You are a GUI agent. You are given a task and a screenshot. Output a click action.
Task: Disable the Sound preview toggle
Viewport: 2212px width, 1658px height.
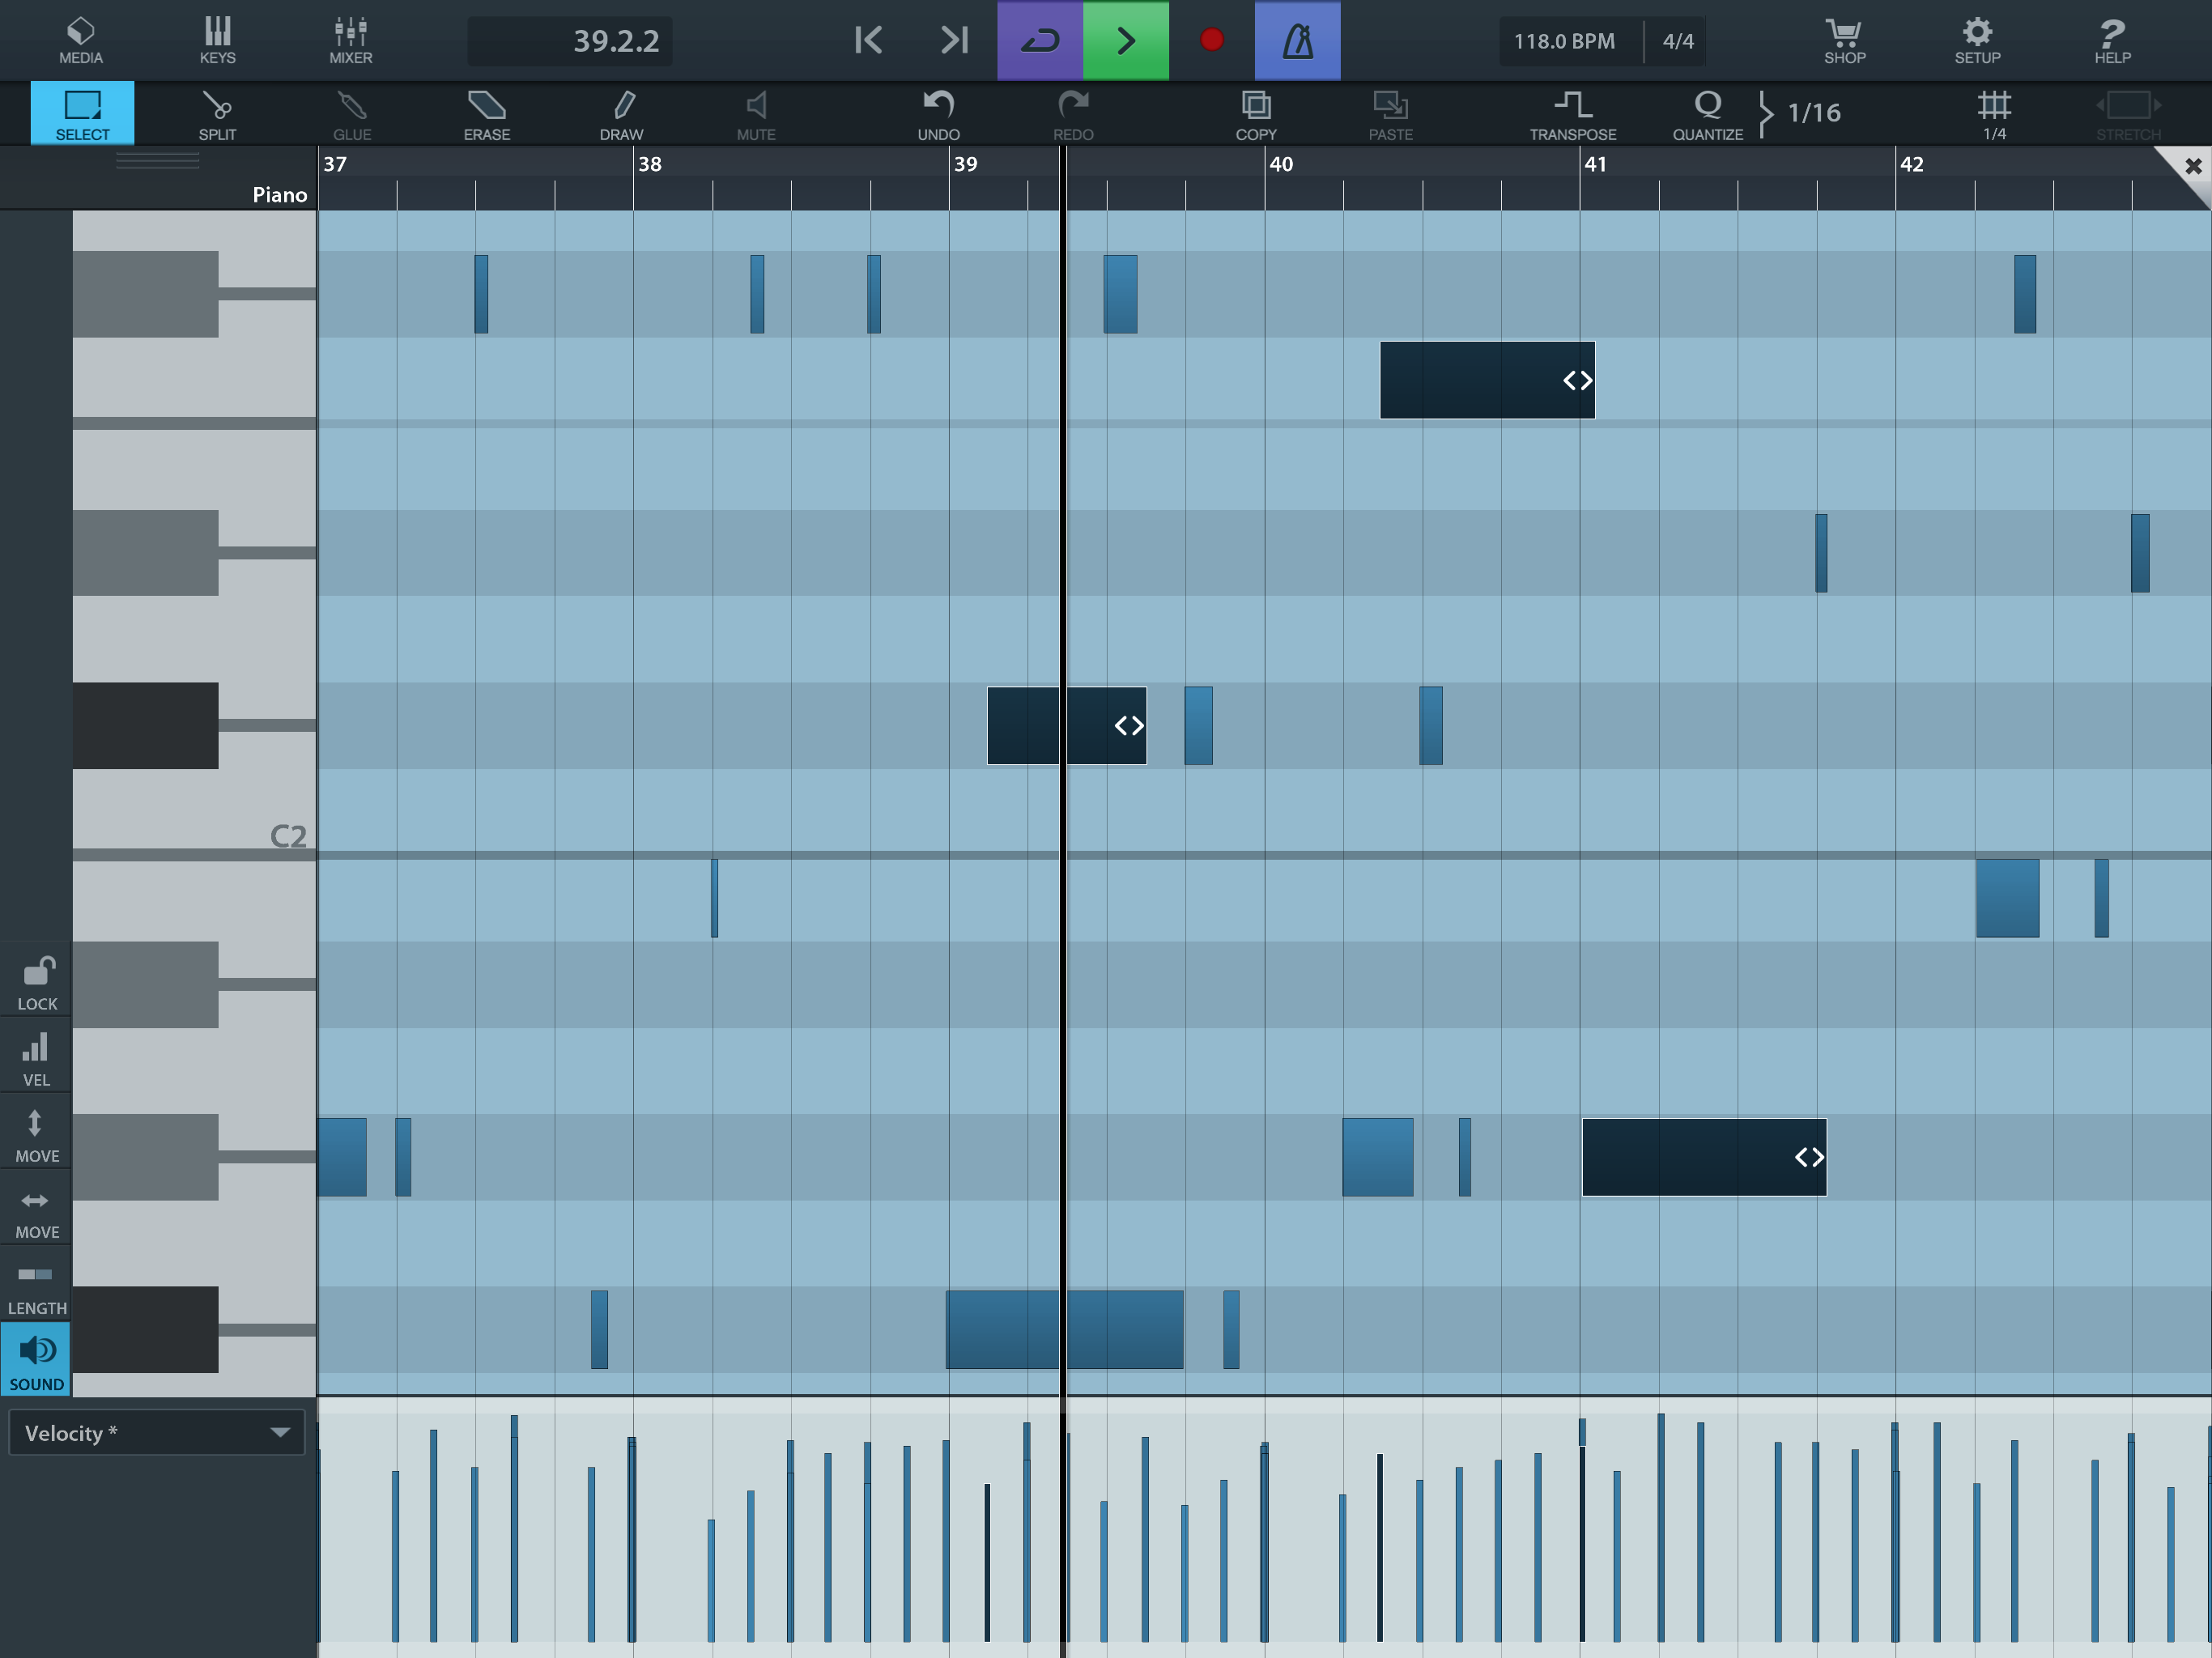tap(37, 1360)
